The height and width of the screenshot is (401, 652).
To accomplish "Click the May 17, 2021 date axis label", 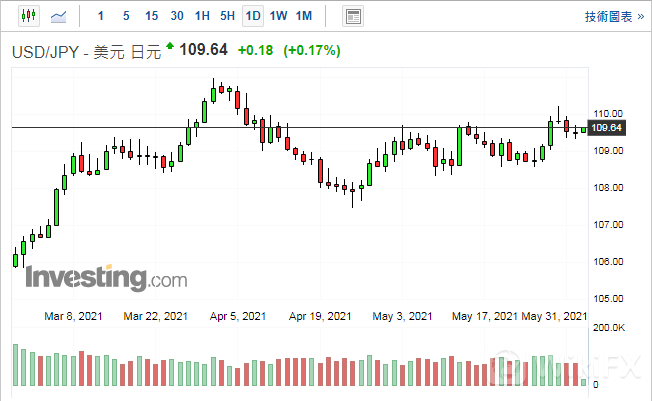I will coord(484,316).
